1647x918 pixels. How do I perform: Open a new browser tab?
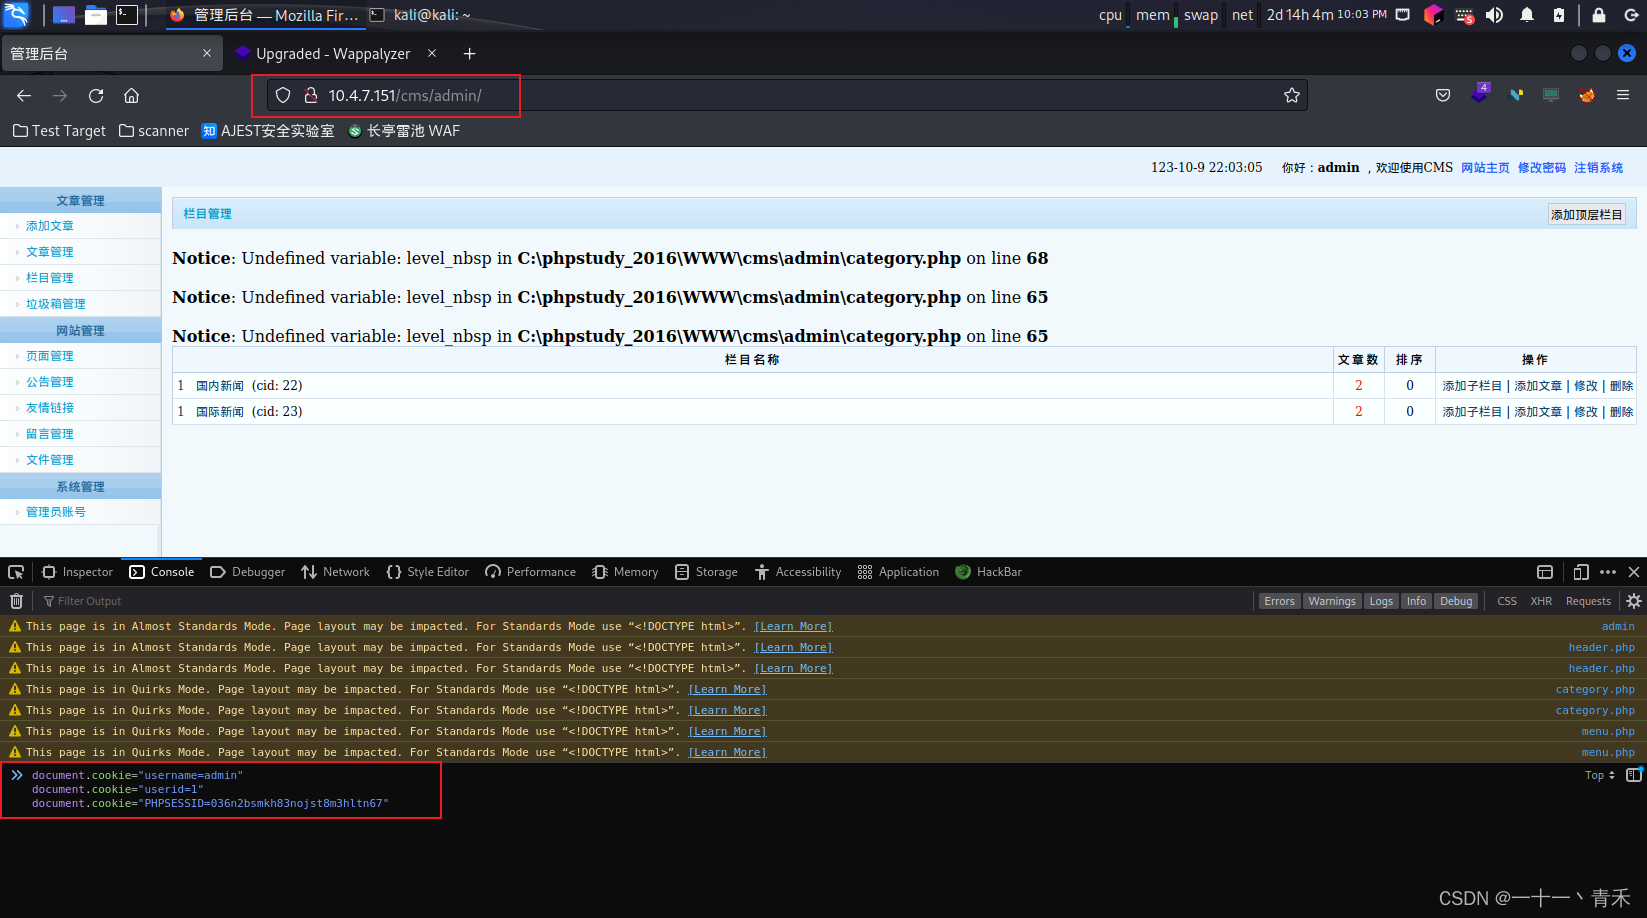(x=469, y=54)
